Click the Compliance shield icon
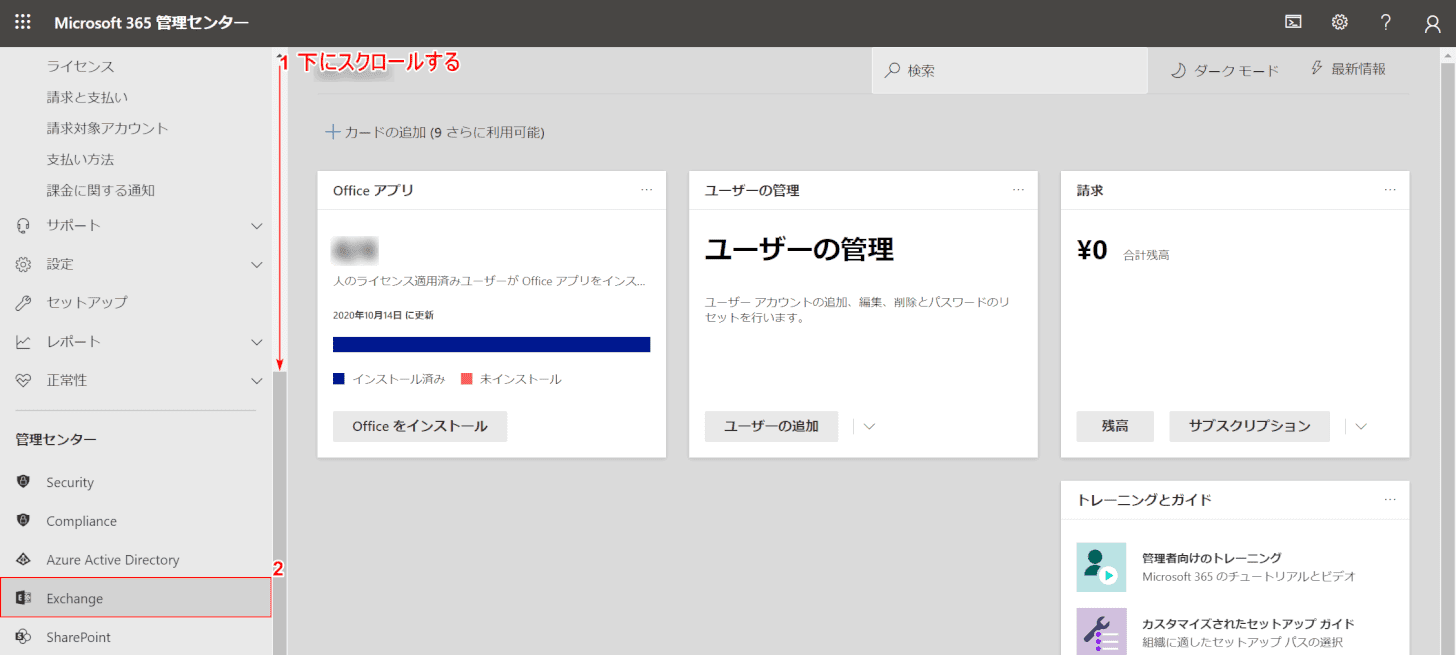 click(x=24, y=521)
